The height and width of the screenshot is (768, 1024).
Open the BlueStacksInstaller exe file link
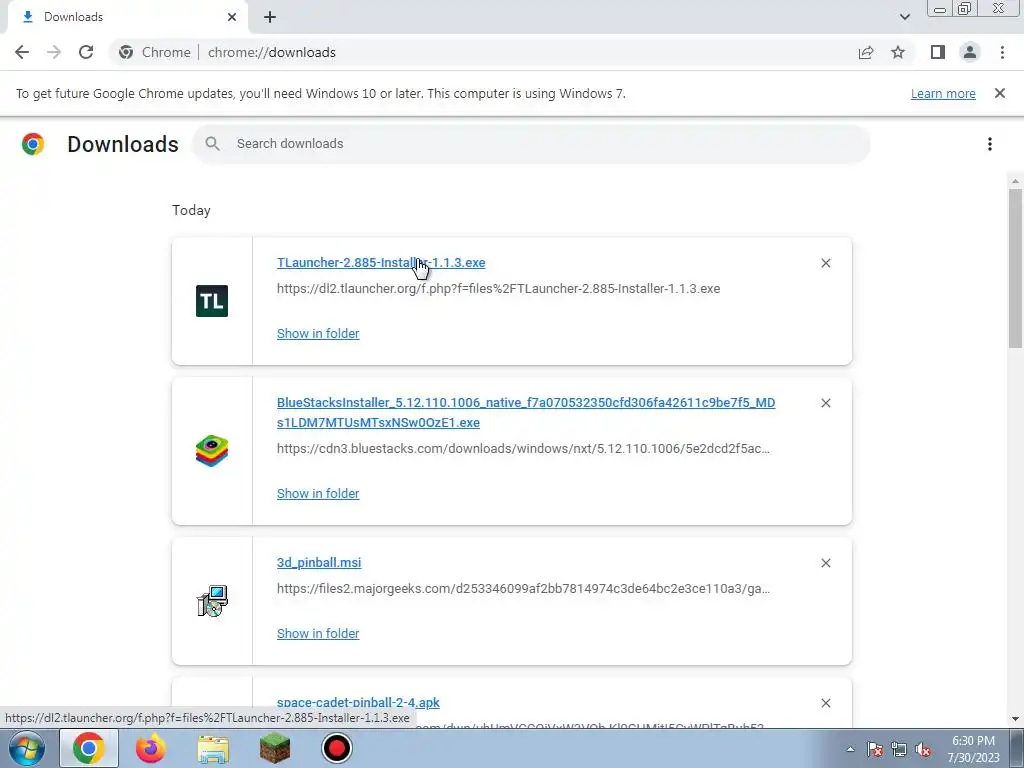[526, 413]
